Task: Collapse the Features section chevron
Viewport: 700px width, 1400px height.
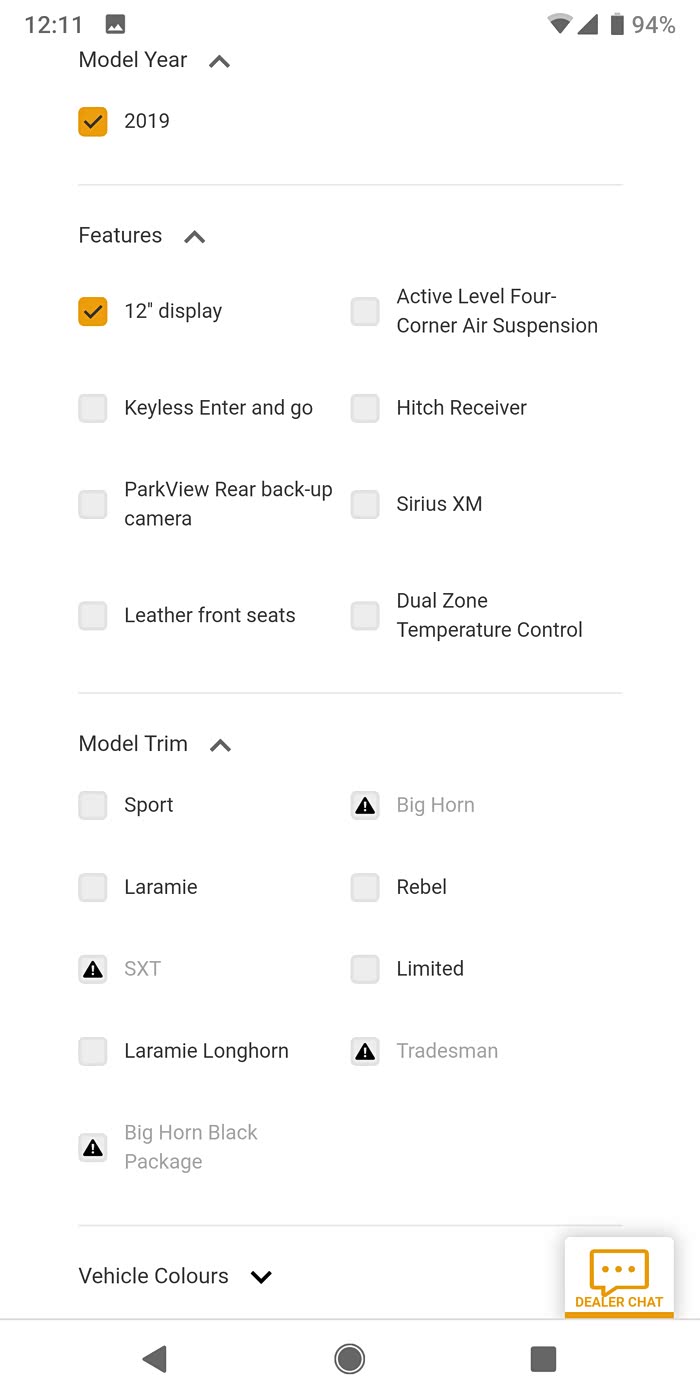Action: click(195, 237)
